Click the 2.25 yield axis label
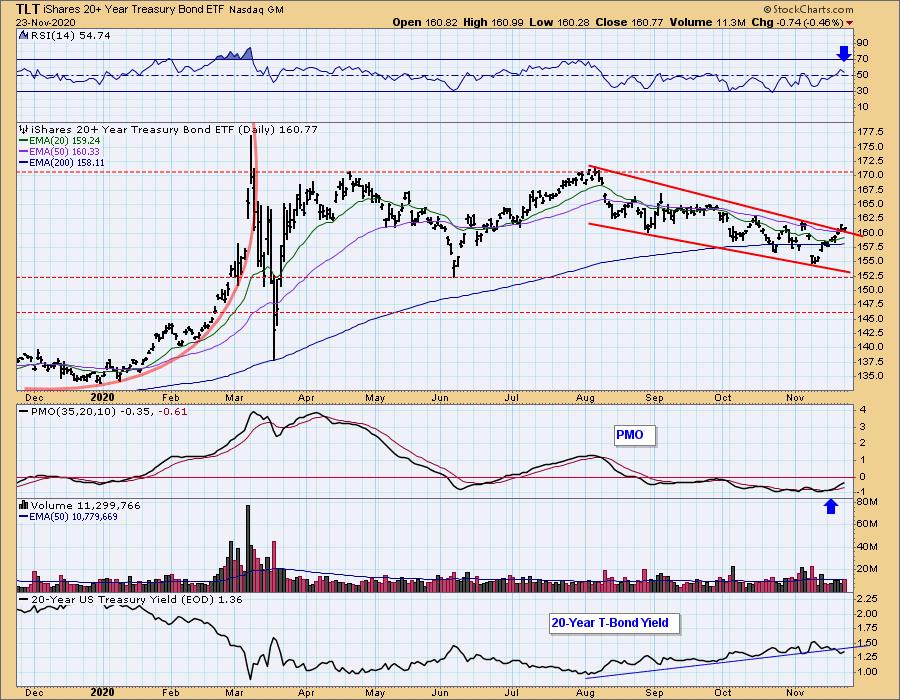 click(867, 598)
